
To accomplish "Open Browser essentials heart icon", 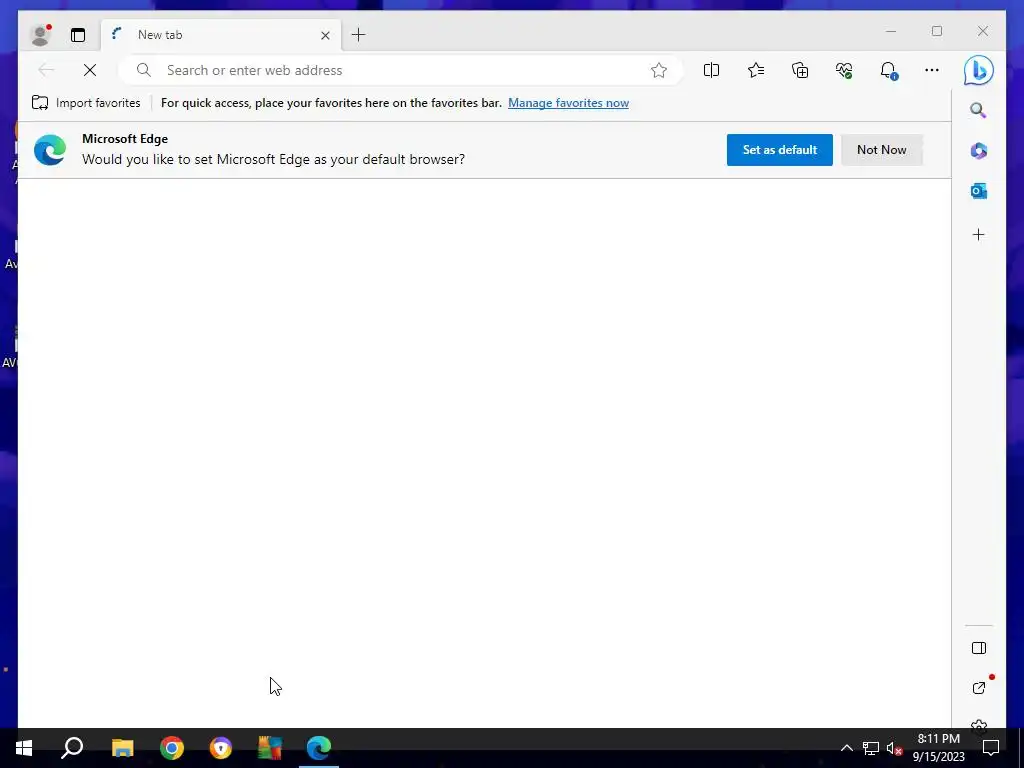I will [844, 70].
